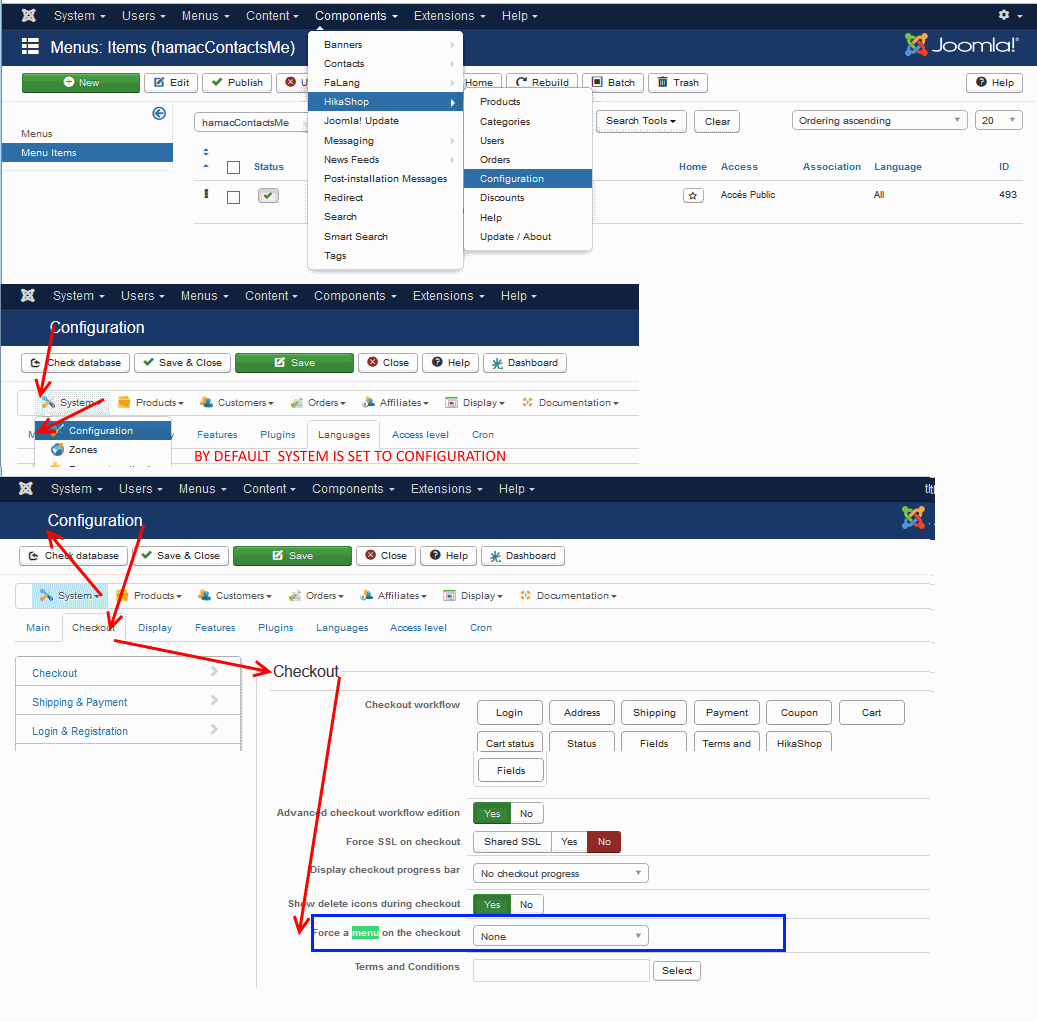The image size is (1037, 1022).
Task: Toggle the published status checkmark for row 493
Action: tap(268, 196)
